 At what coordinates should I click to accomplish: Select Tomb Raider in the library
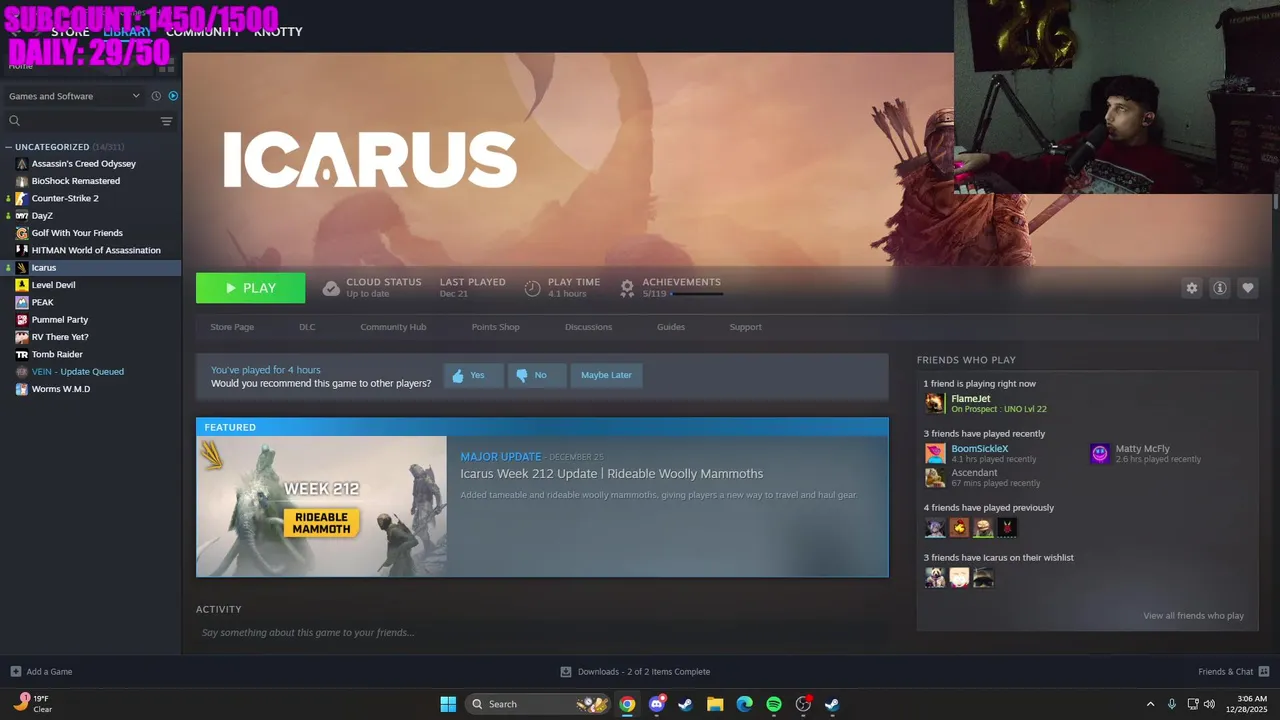coord(57,354)
